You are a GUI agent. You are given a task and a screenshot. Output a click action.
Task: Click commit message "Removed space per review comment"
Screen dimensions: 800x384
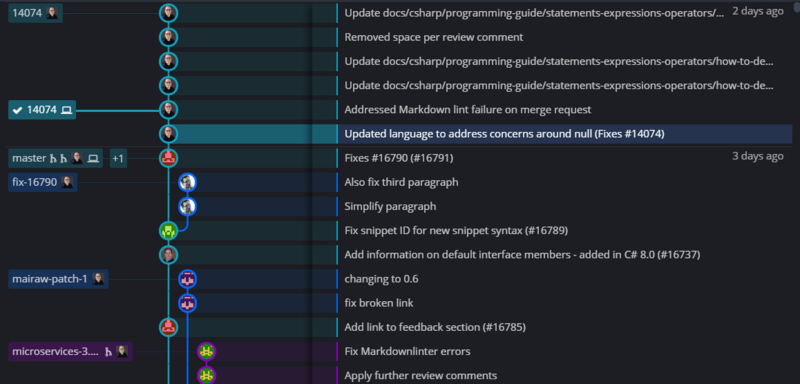click(x=434, y=37)
